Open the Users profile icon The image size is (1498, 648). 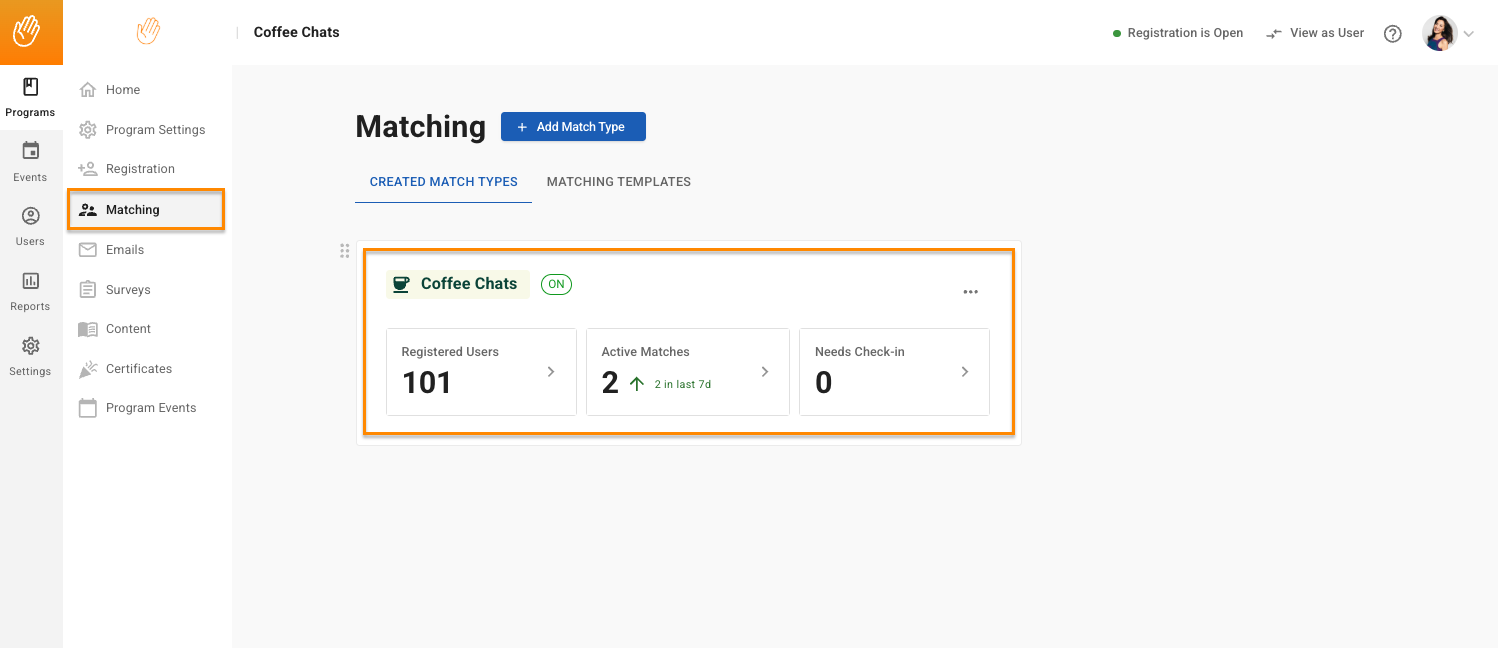(x=30, y=217)
